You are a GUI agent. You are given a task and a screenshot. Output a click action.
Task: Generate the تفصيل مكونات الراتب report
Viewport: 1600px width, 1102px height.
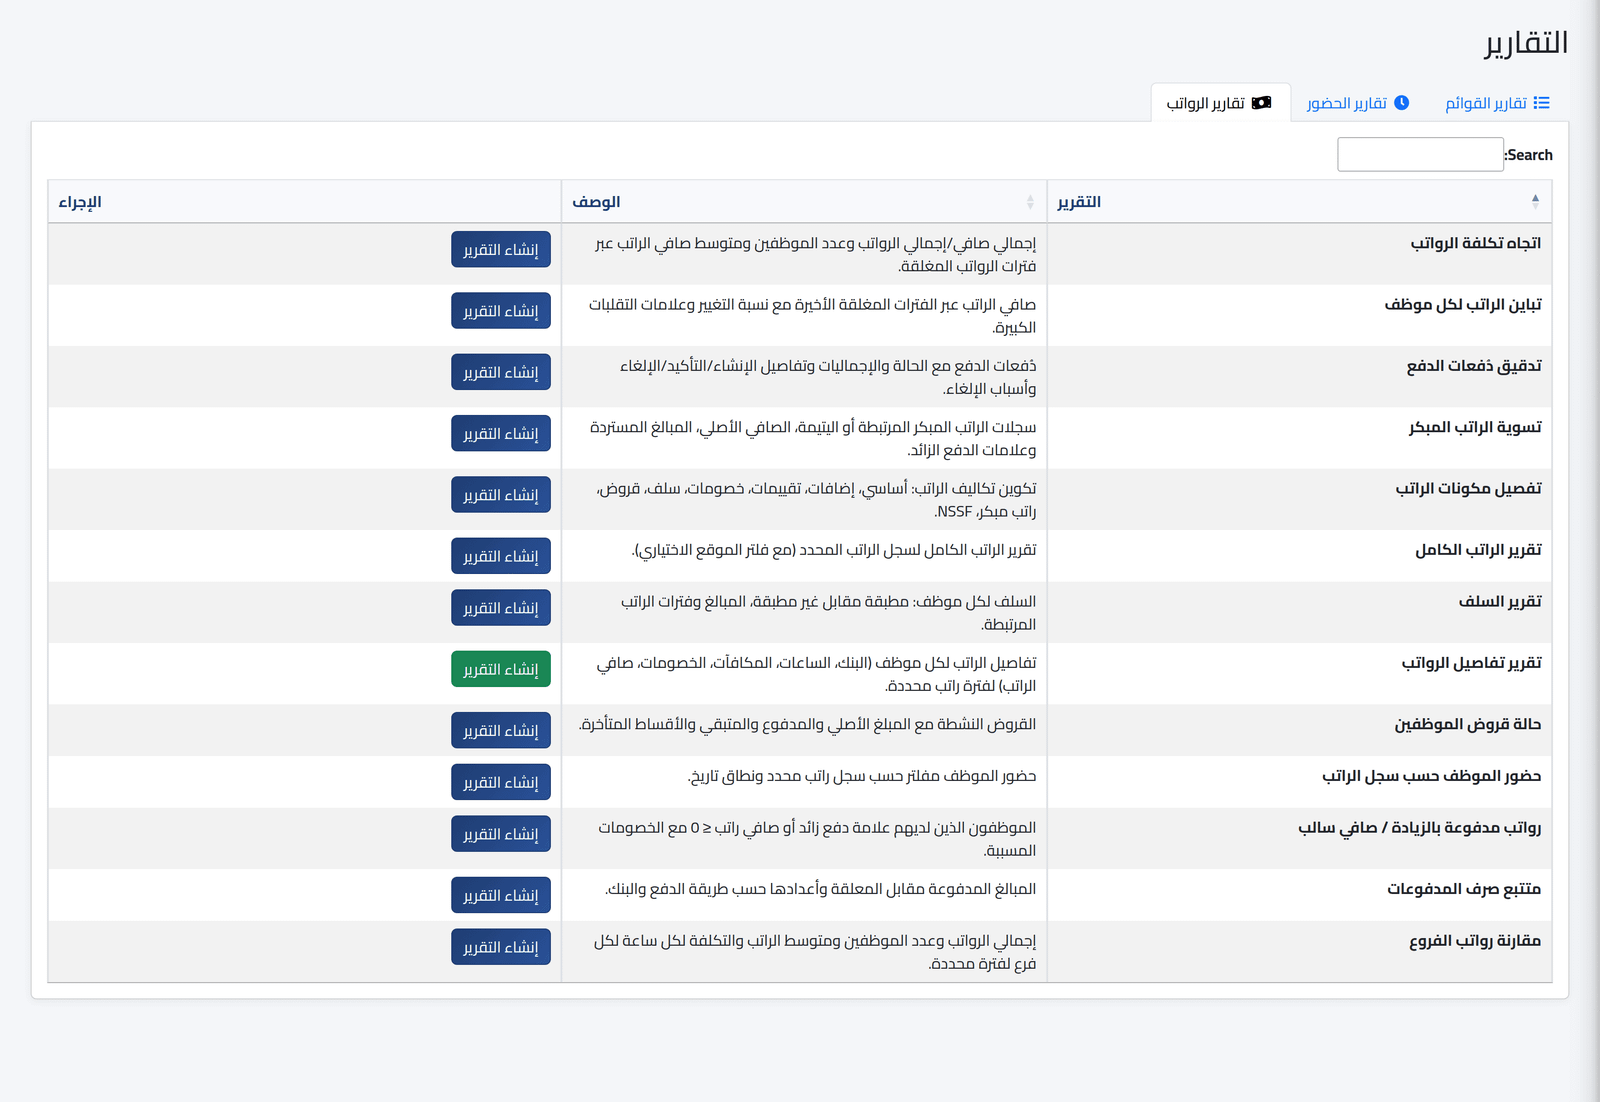coord(501,495)
